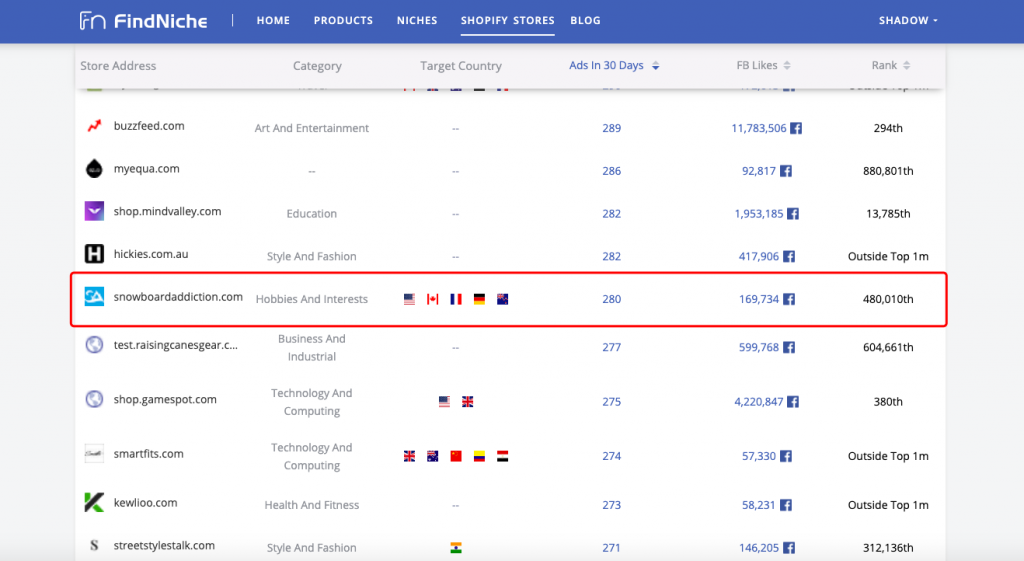This screenshot has height=561, width=1024.
Task: Click Facebook icon in myequa.com row
Action: 786,171
